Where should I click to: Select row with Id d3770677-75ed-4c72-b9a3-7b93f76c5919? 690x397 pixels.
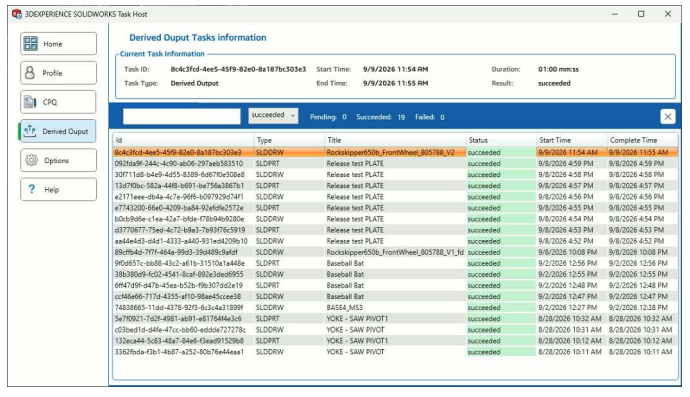click(395, 230)
